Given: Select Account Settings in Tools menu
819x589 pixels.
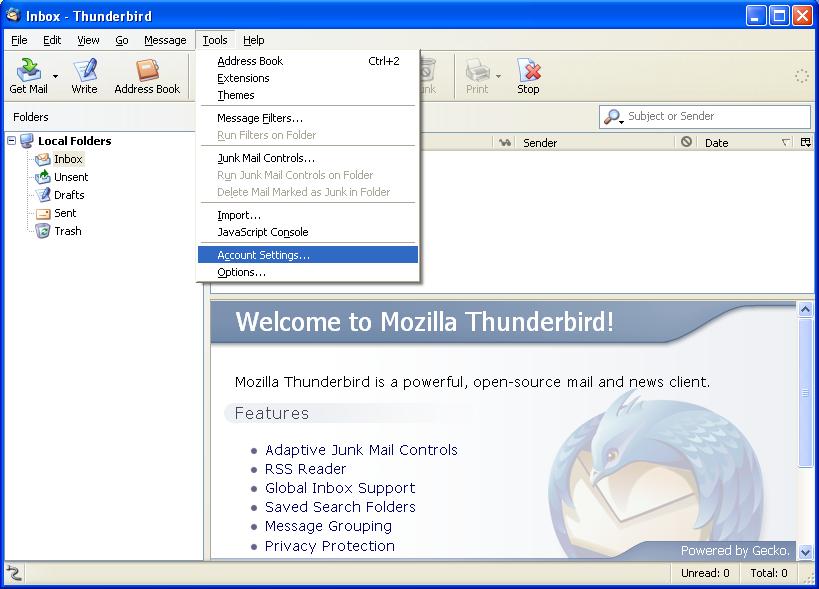Looking at the screenshot, I should click(x=308, y=255).
